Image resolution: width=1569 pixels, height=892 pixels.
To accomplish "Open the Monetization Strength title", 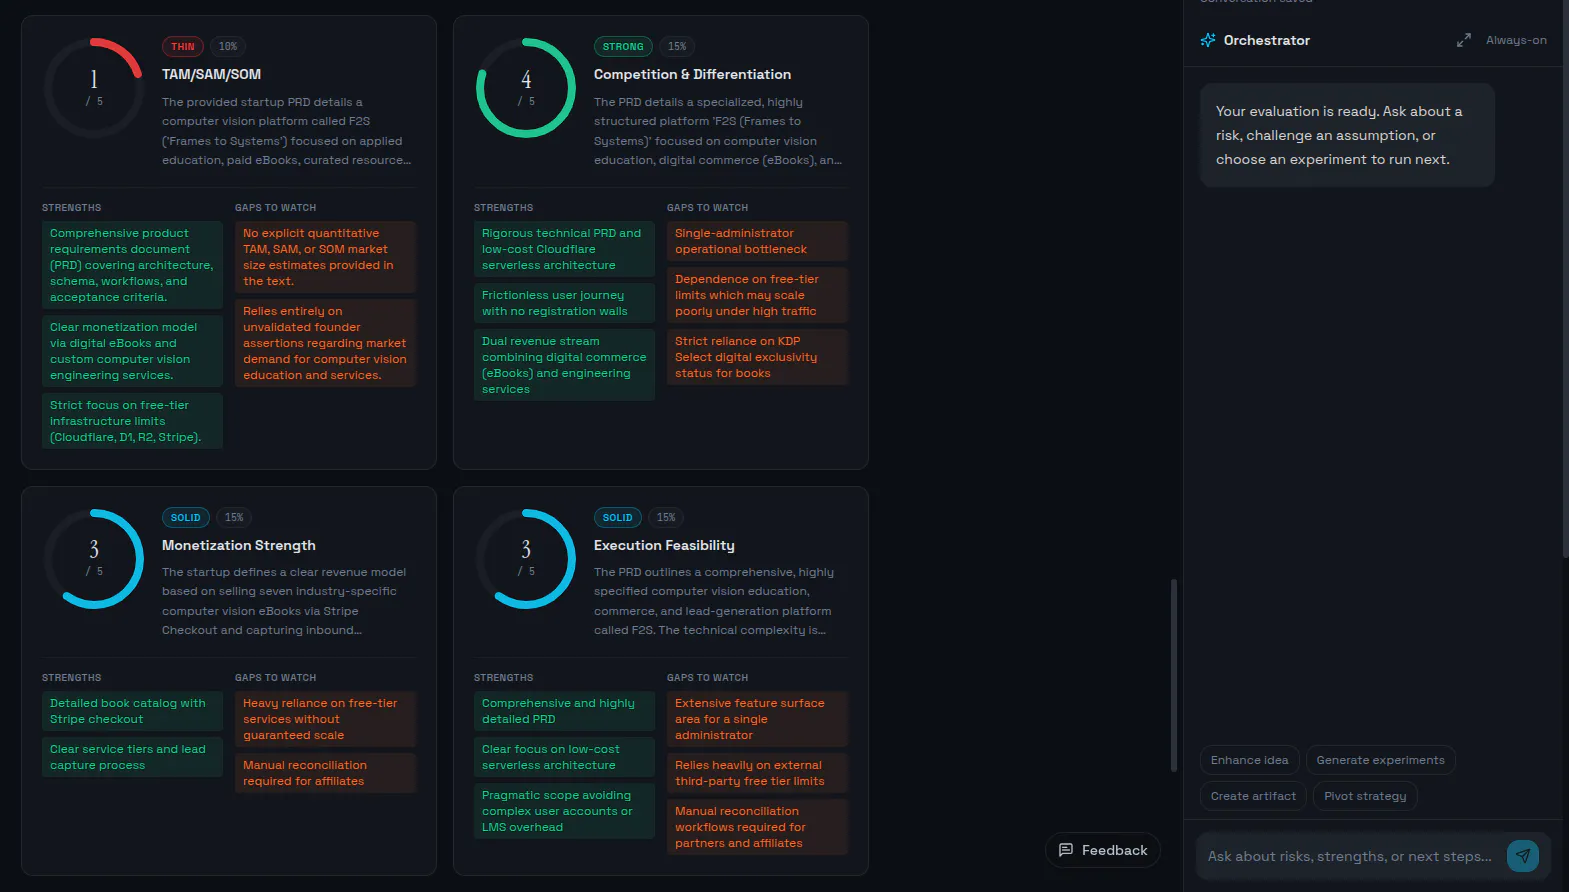I will click(x=239, y=545).
